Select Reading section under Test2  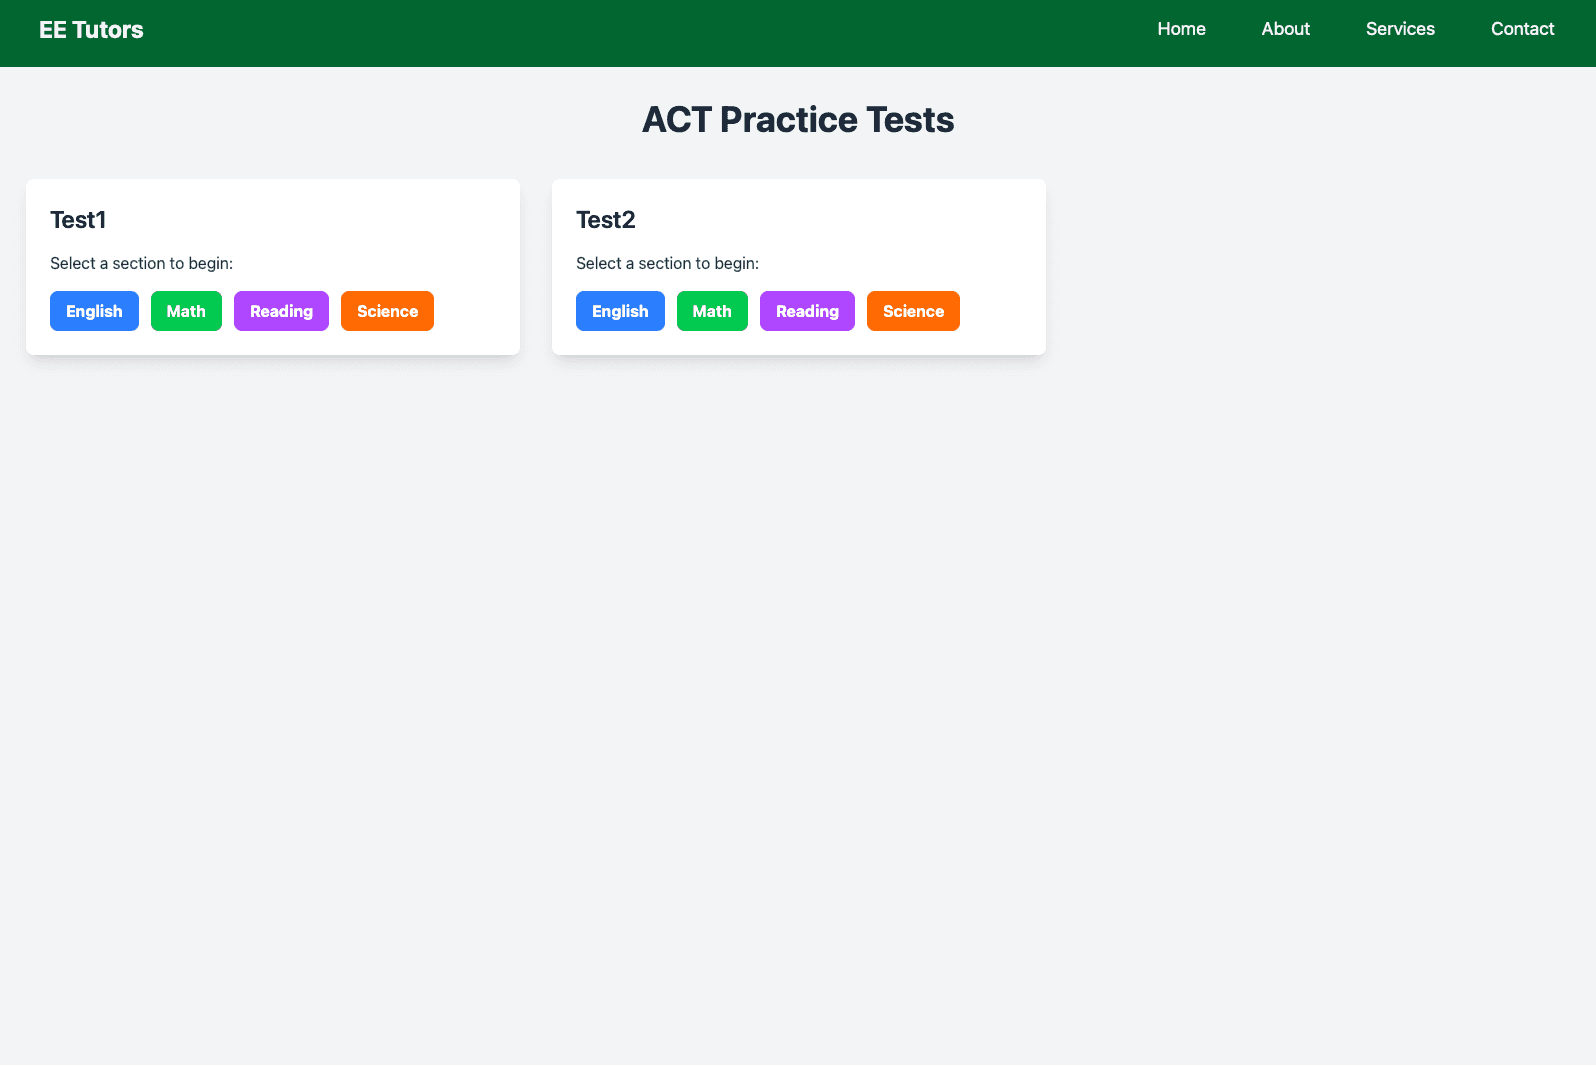click(x=807, y=311)
